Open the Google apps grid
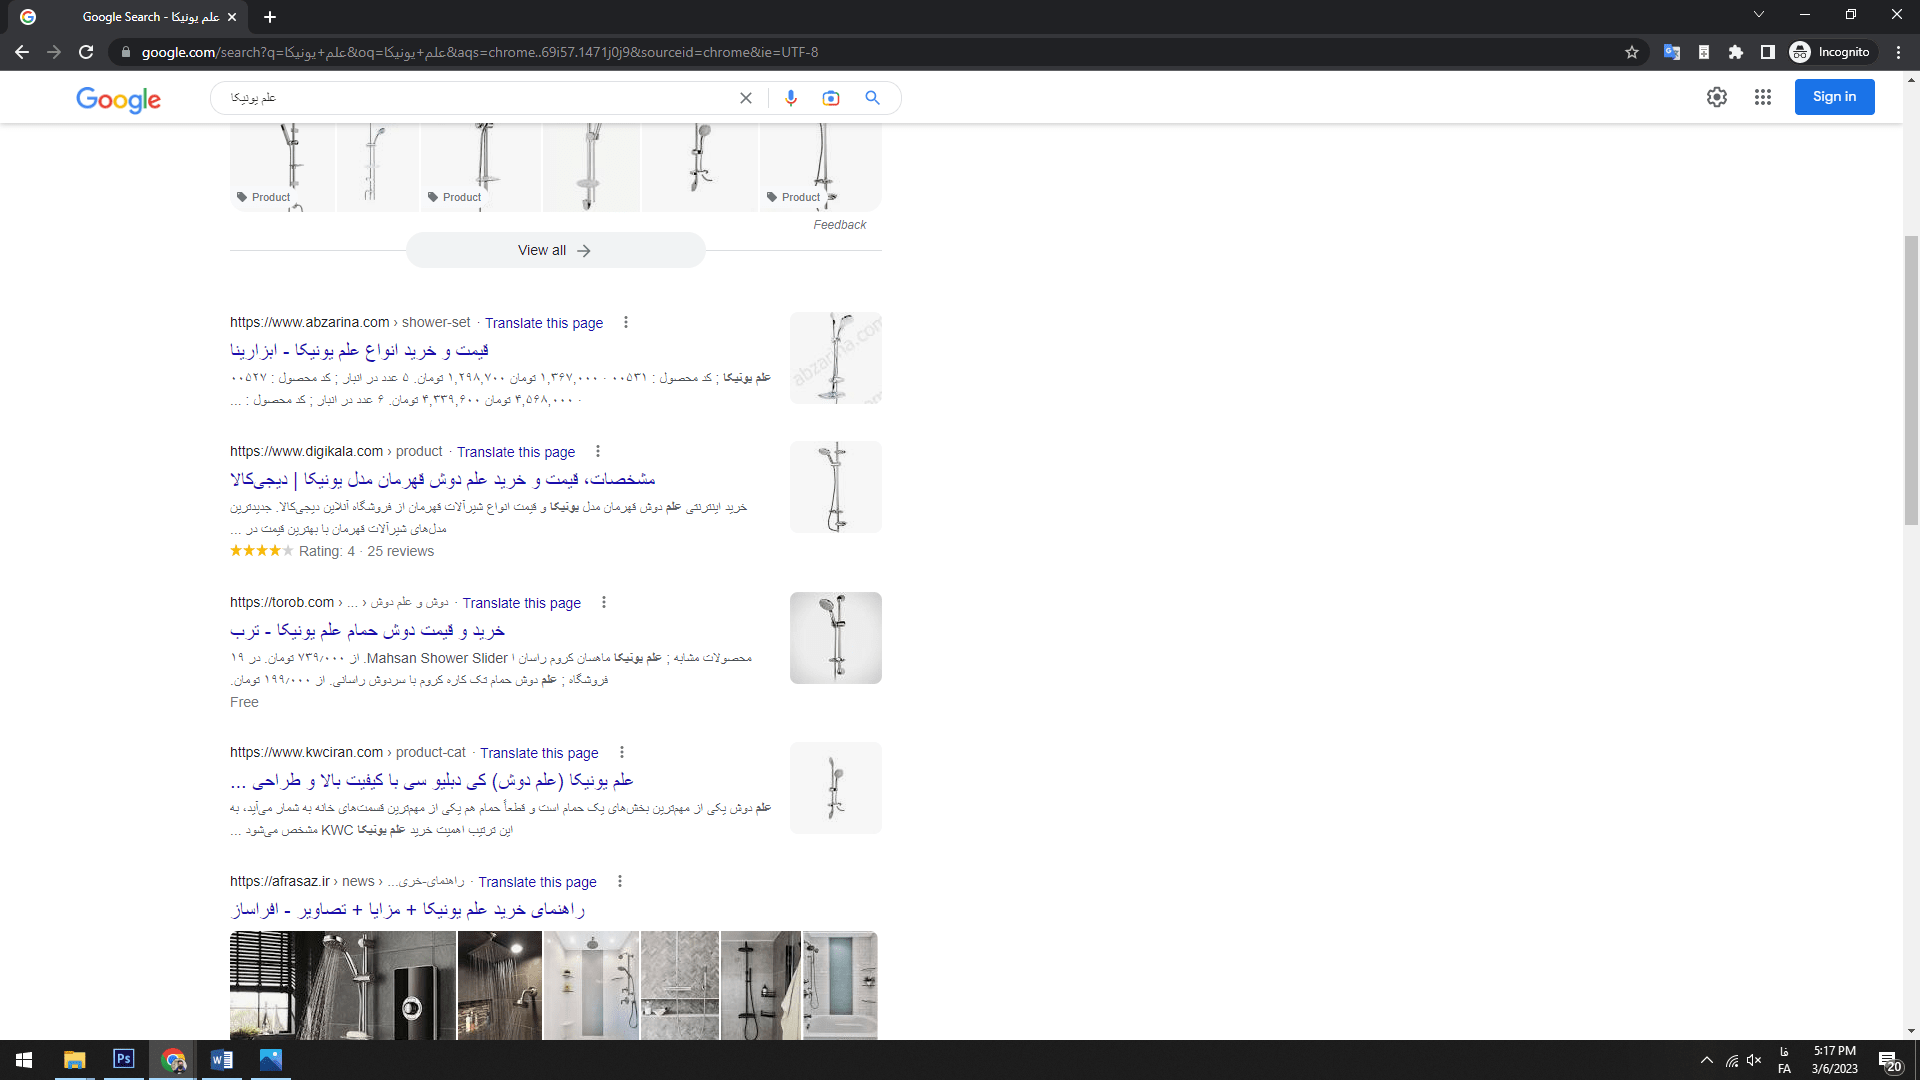The width and height of the screenshot is (1920, 1080). (x=1763, y=97)
